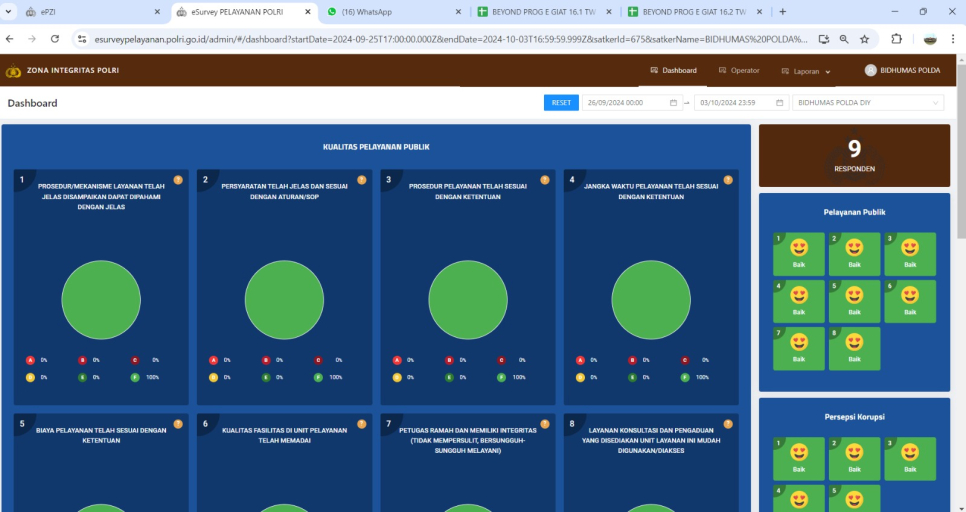Click Pelayanan Publik Baik emoji tile 2
966x512 pixels.
point(854,254)
